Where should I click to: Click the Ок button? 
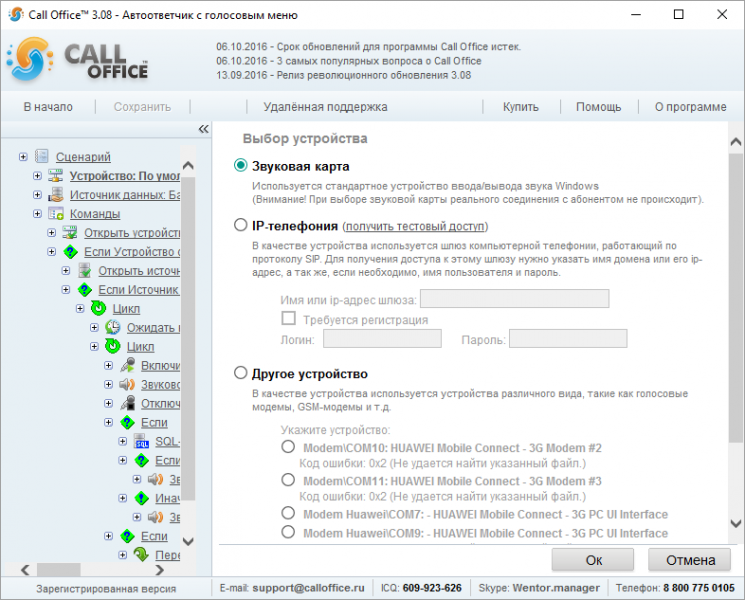592,560
